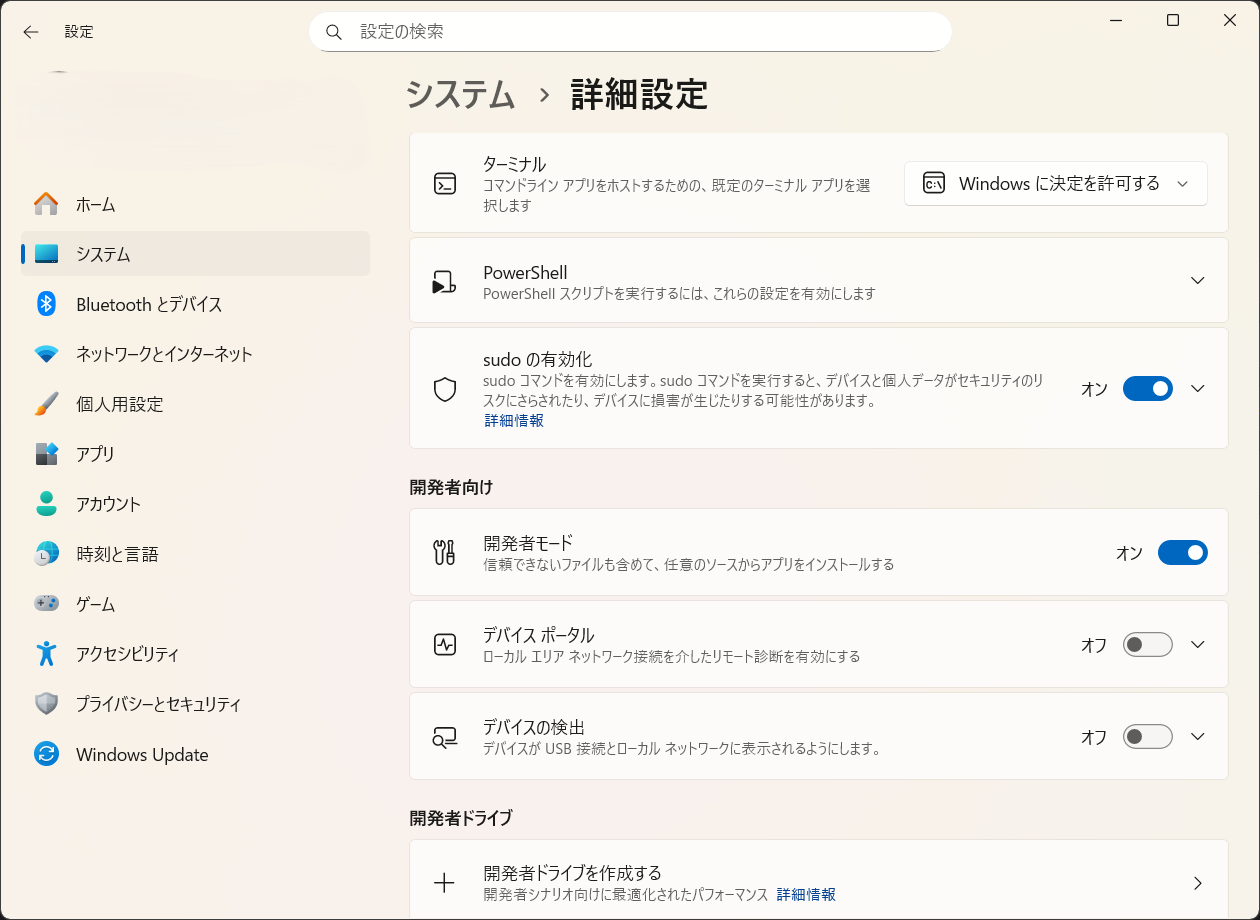The image size is (1260, 920).
Task: Click the Privacy shield icon in sidebar
Action: pyautogui.click(x=46, y=704)
